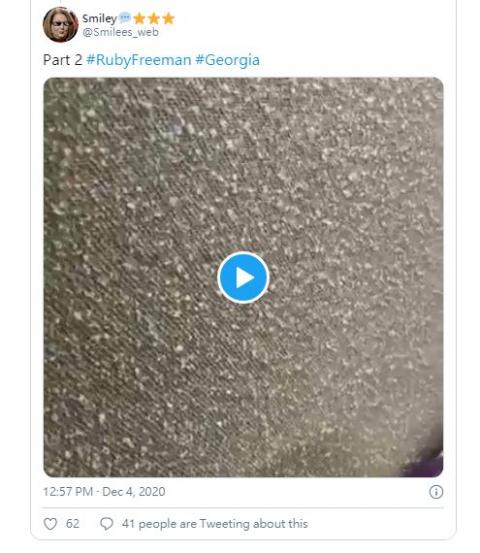480x553 pixels.
Task: Click the 62 likes count
Action: (x=73, y=524)
